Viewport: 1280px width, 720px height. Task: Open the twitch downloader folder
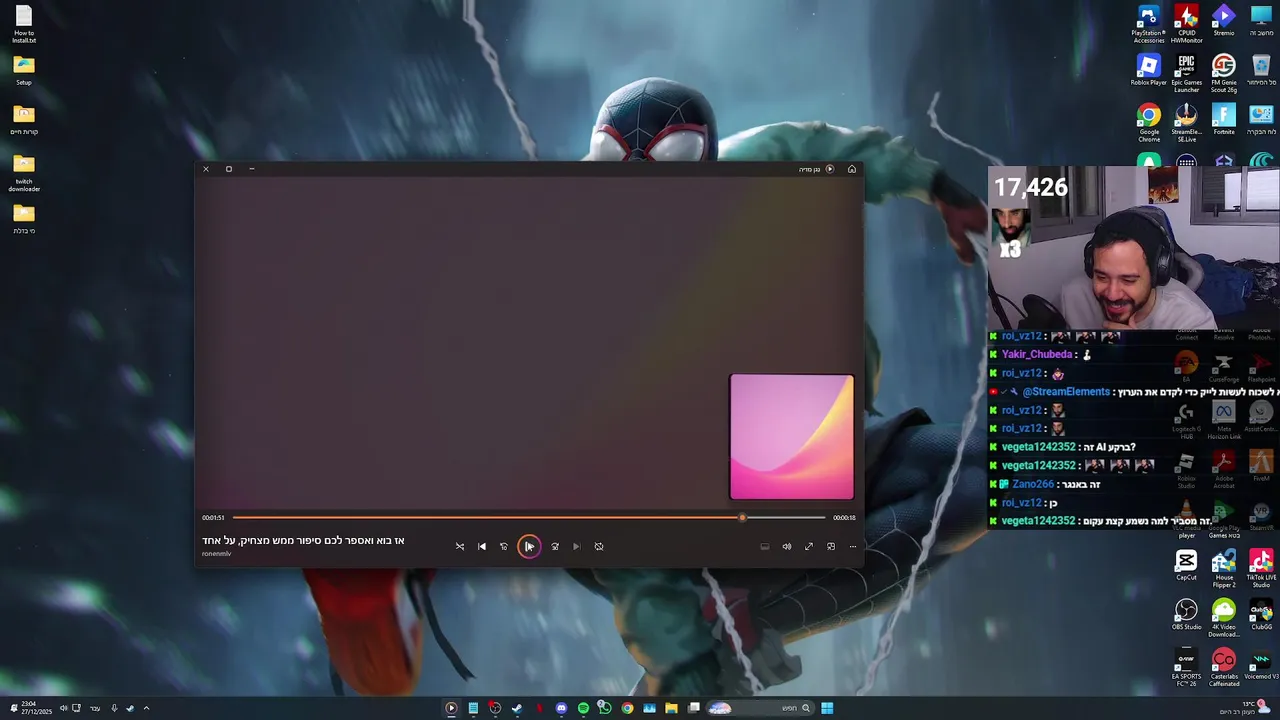pos(24,173)
